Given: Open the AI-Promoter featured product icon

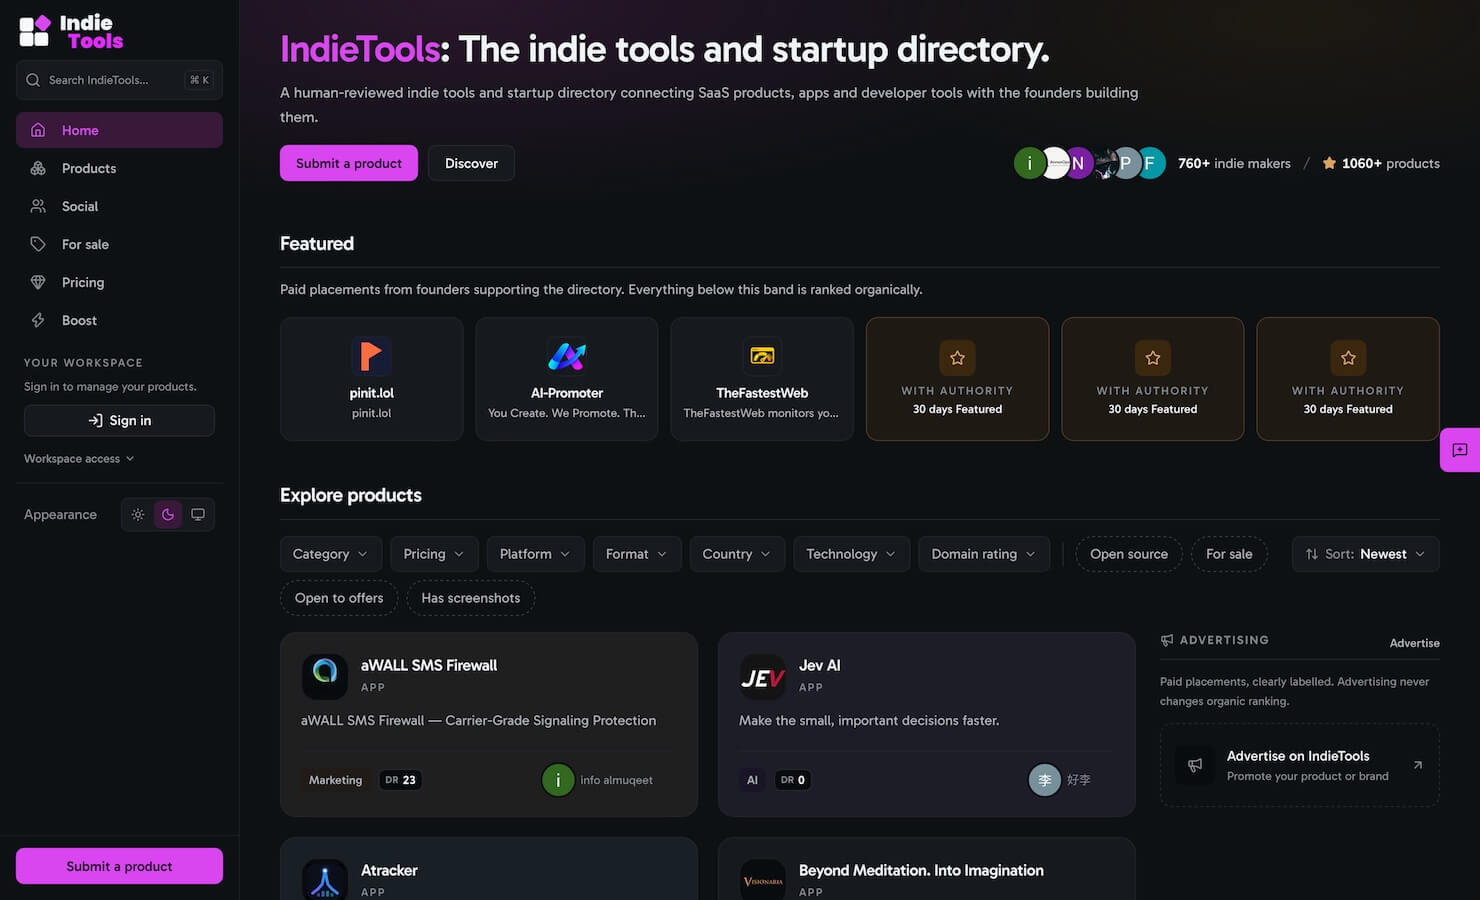Looking at the screenshot, I should (567, 356).
